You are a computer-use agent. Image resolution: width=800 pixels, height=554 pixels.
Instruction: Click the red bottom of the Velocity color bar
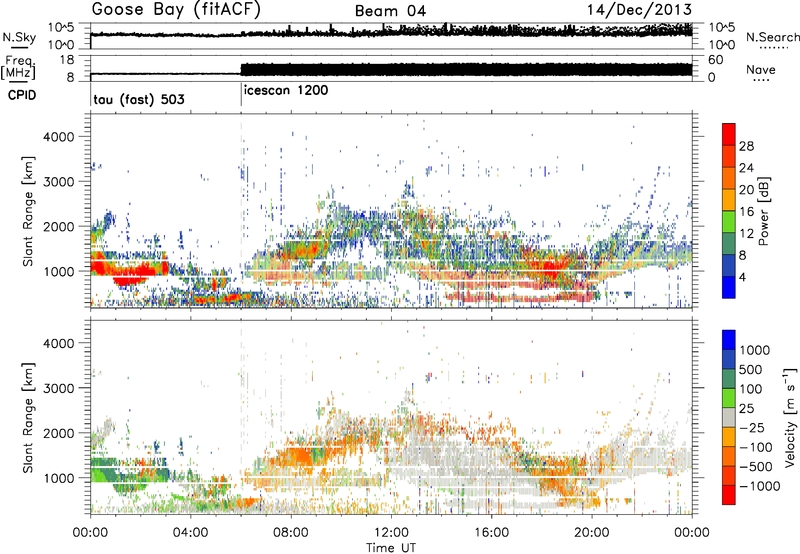tap(729, 495)
